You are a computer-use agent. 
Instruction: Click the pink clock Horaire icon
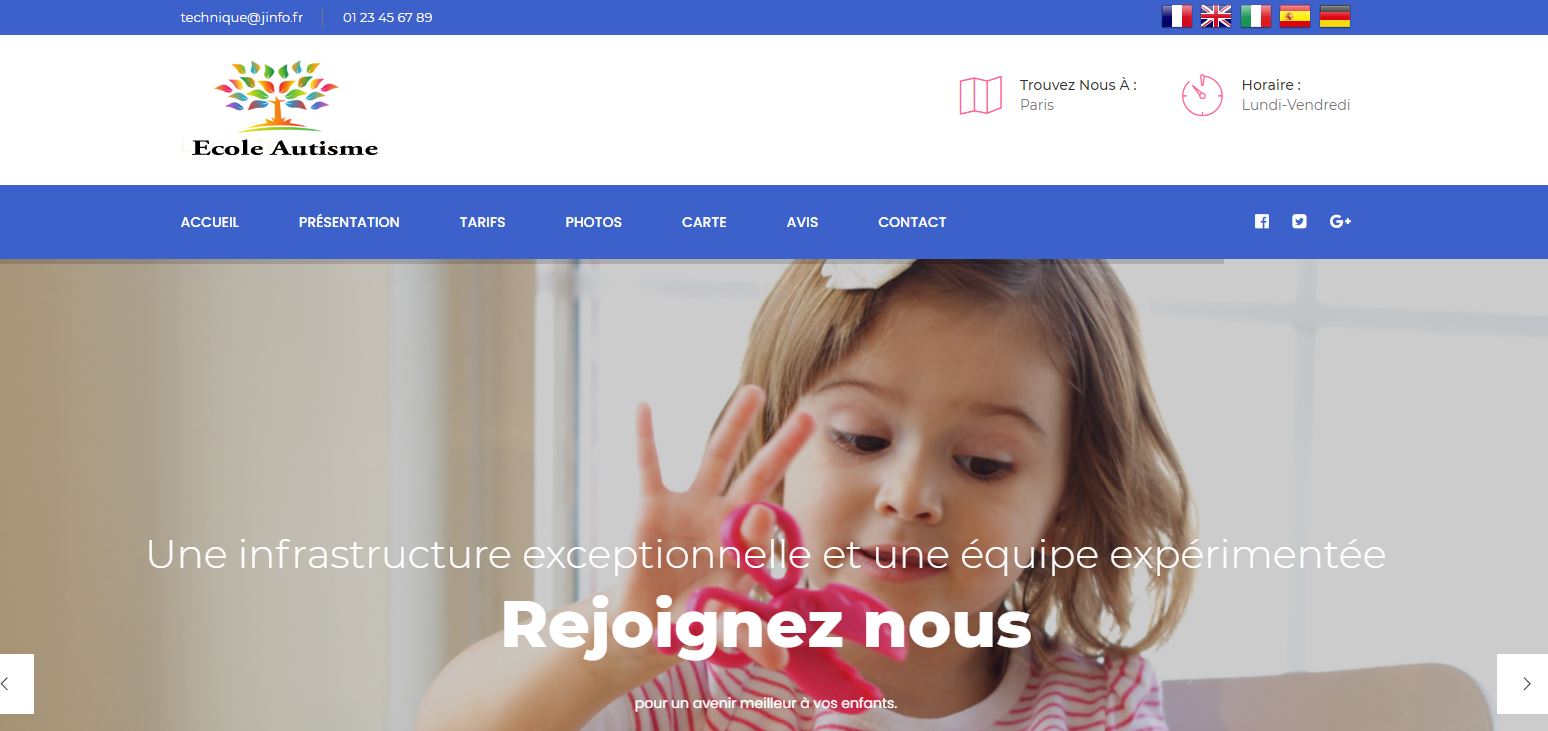[1202, 95]
